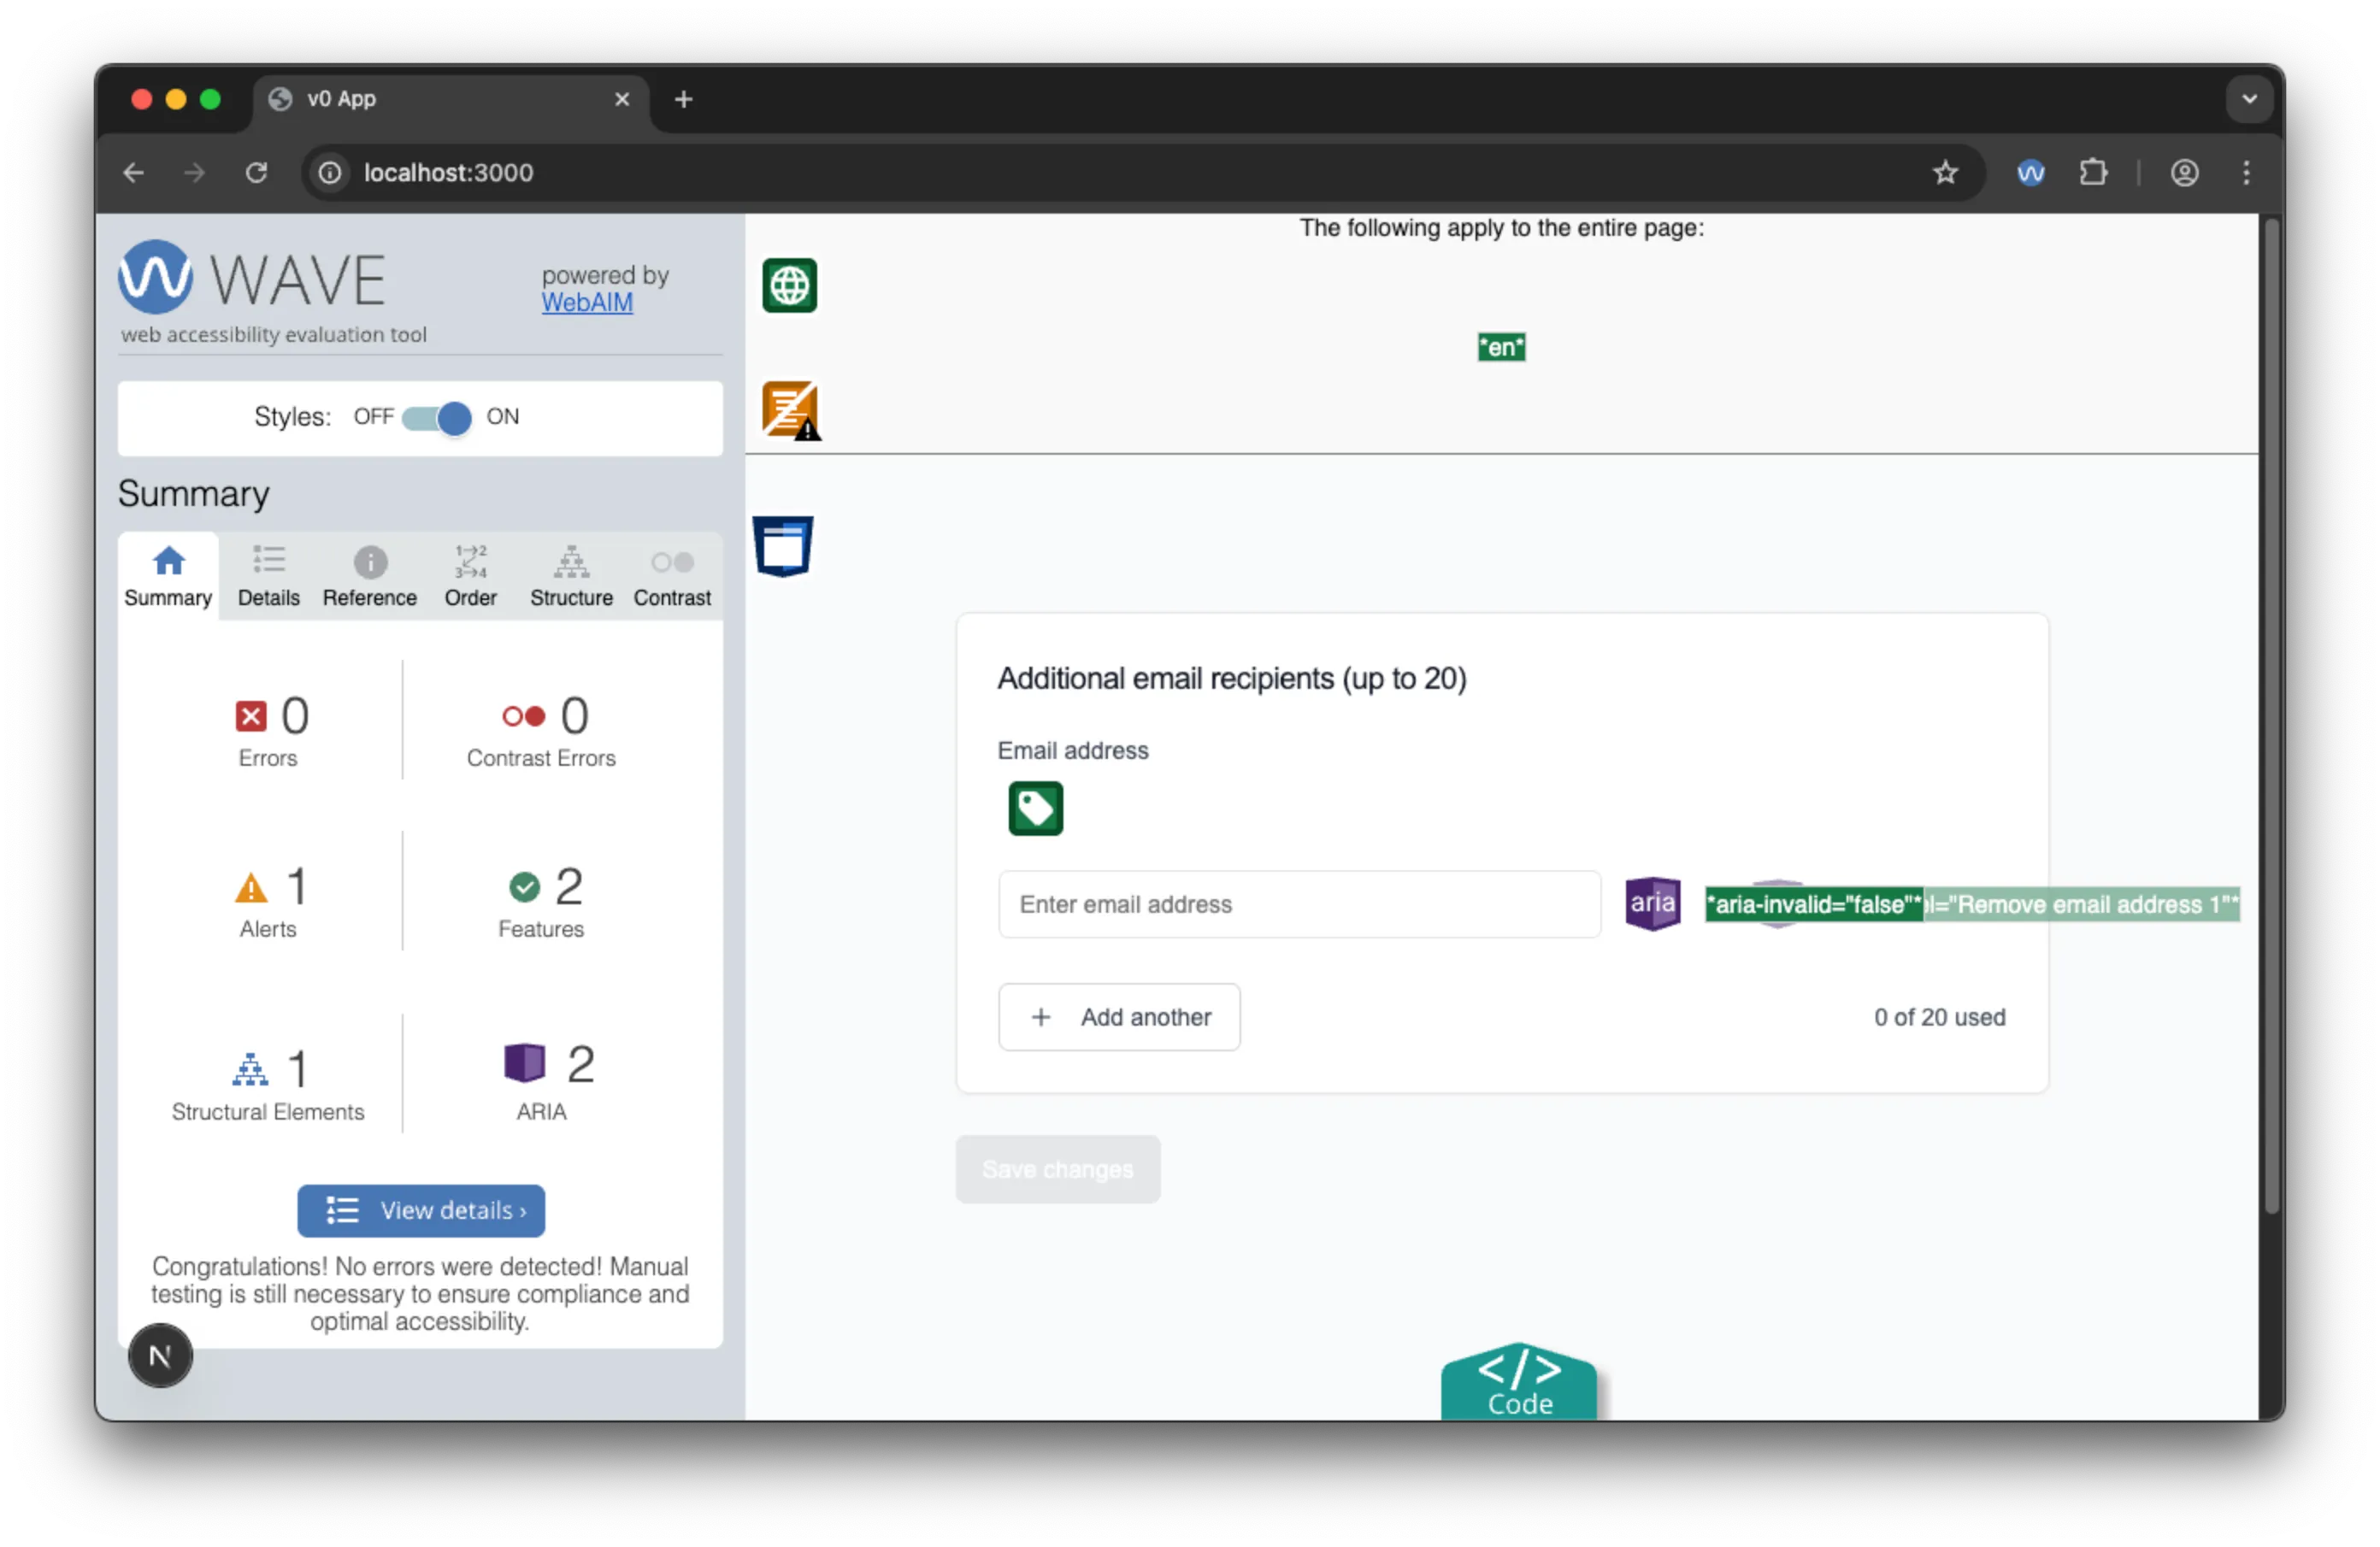The height and width of the screenshot is (1547, 2380).
Task: Click the purple ARIA cube icon
Action: coord(524,1064)
